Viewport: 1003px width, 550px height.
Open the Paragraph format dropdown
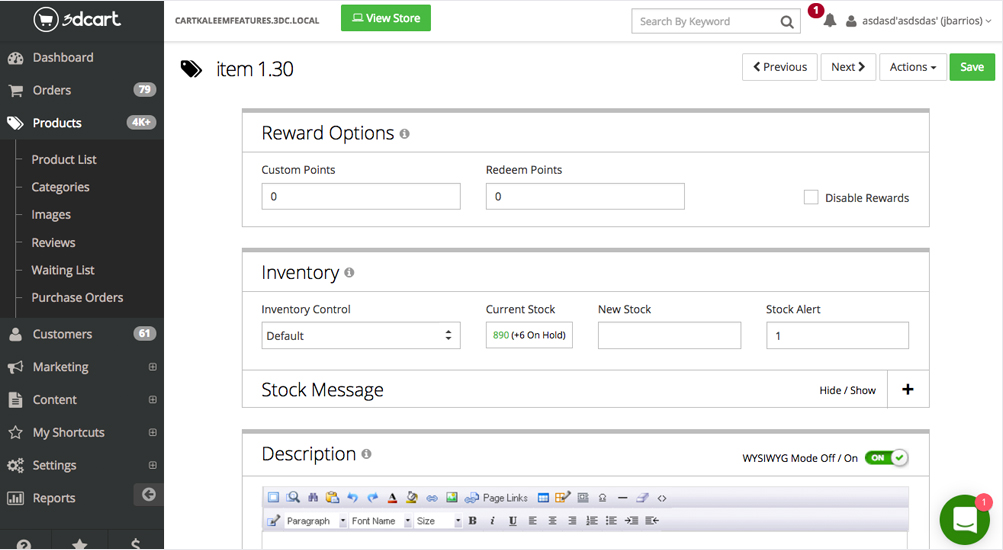click(x=314, y=521)
